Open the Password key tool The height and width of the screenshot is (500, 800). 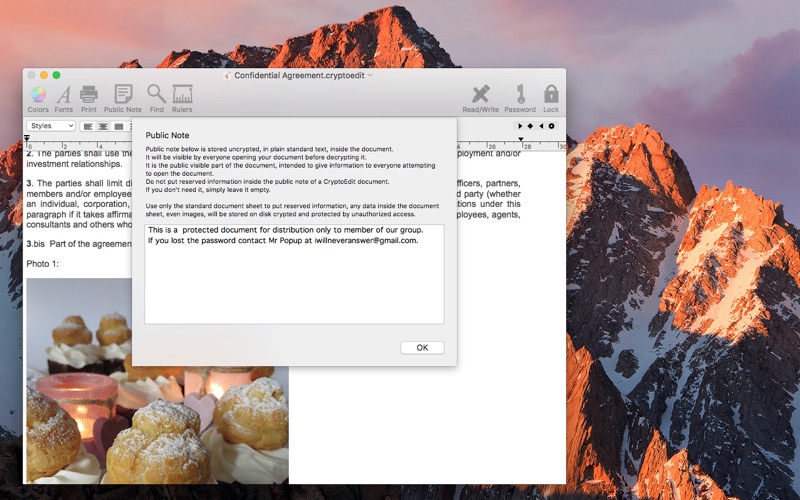(519, 96)
